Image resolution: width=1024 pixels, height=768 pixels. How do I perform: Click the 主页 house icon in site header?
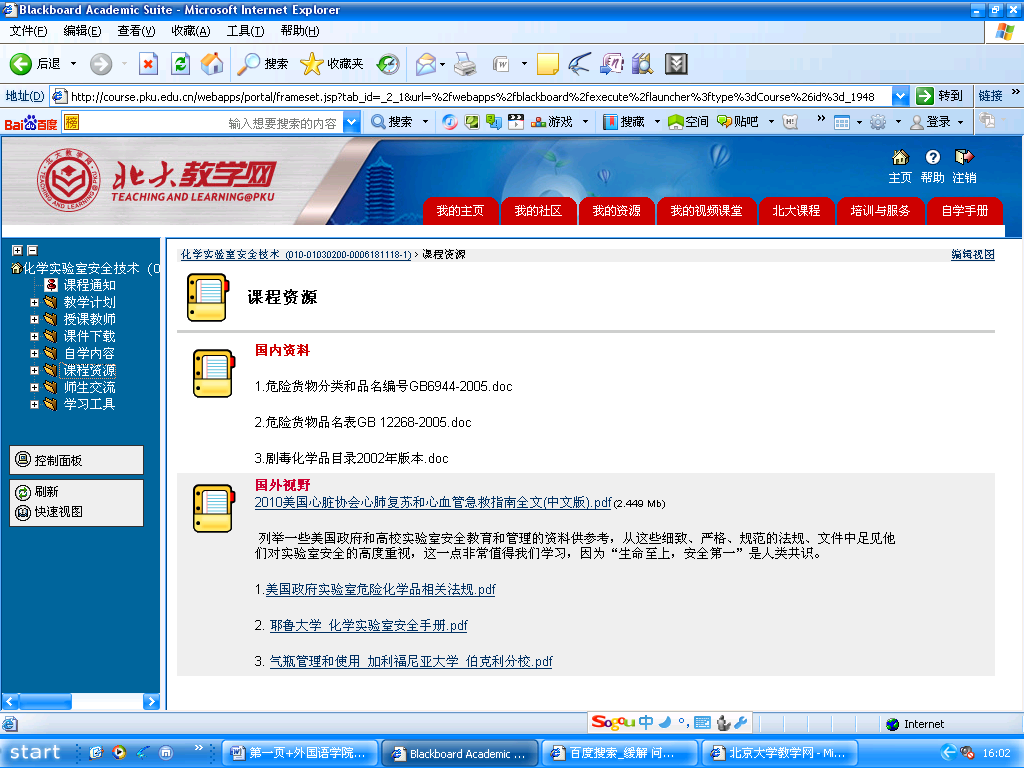(900, 157)
